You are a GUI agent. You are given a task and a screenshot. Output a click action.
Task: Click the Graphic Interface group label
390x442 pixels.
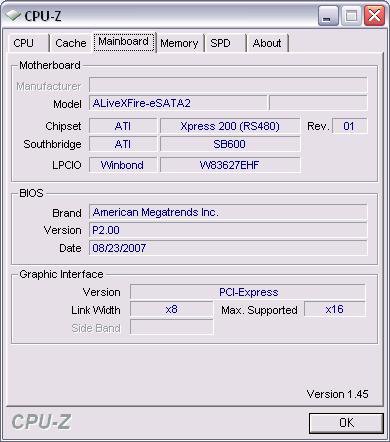61,274
